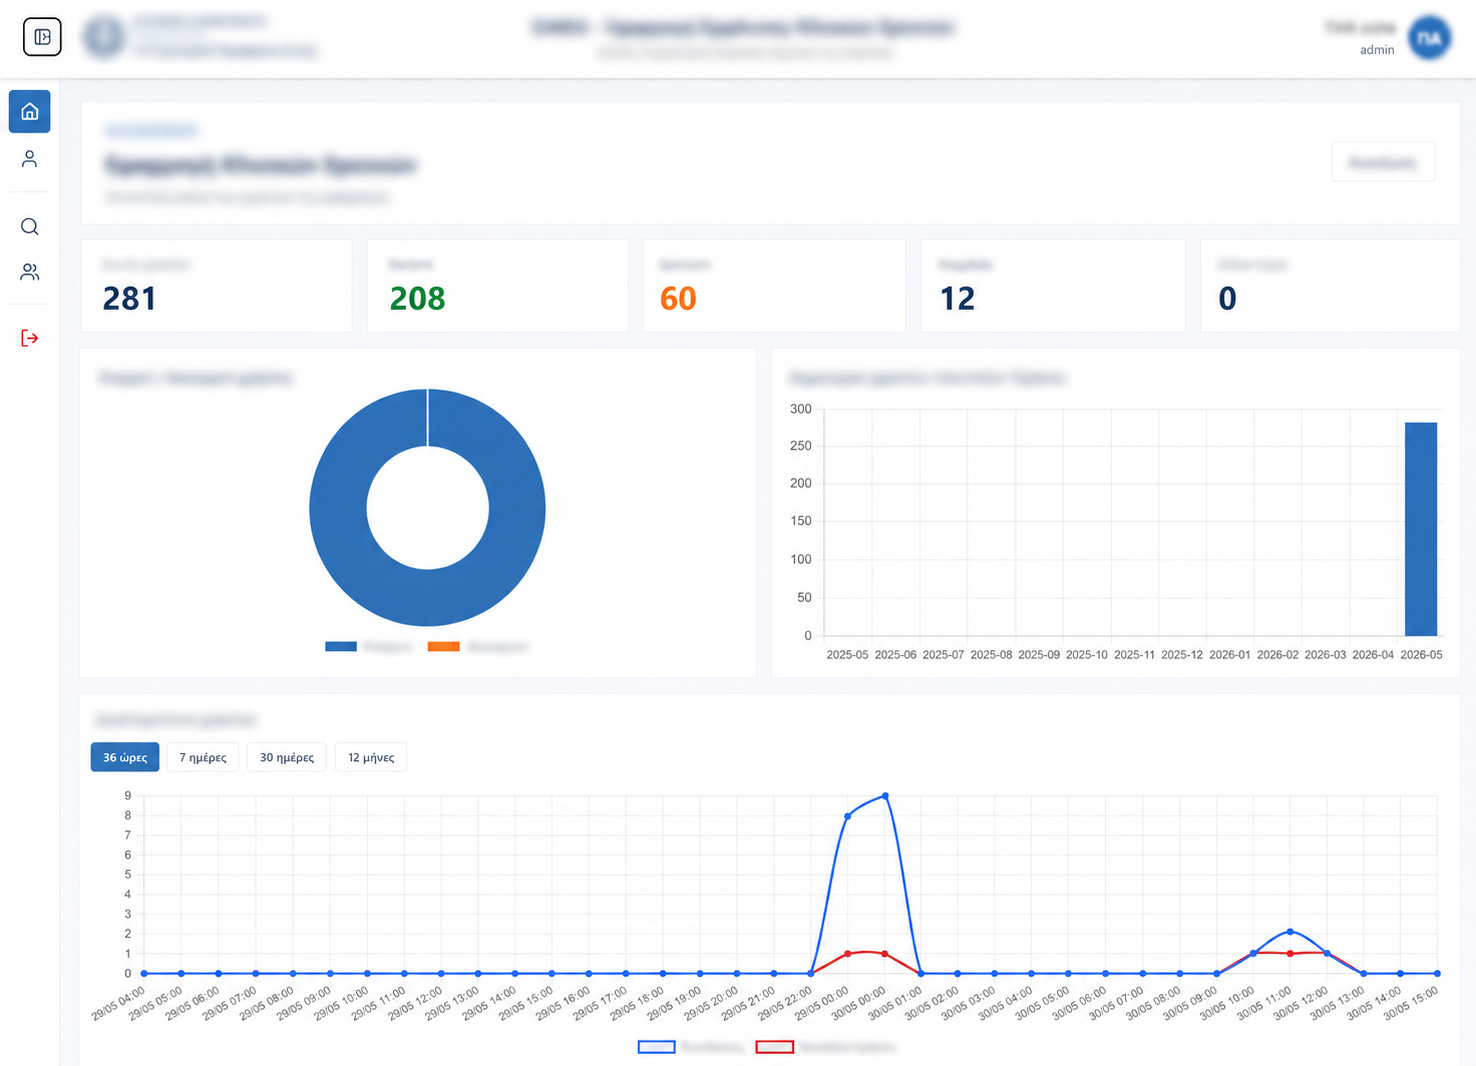Screen dimensions: 1476x1066
Task: Toggle the blue donut legend swatch
Action: pos(341,647)
